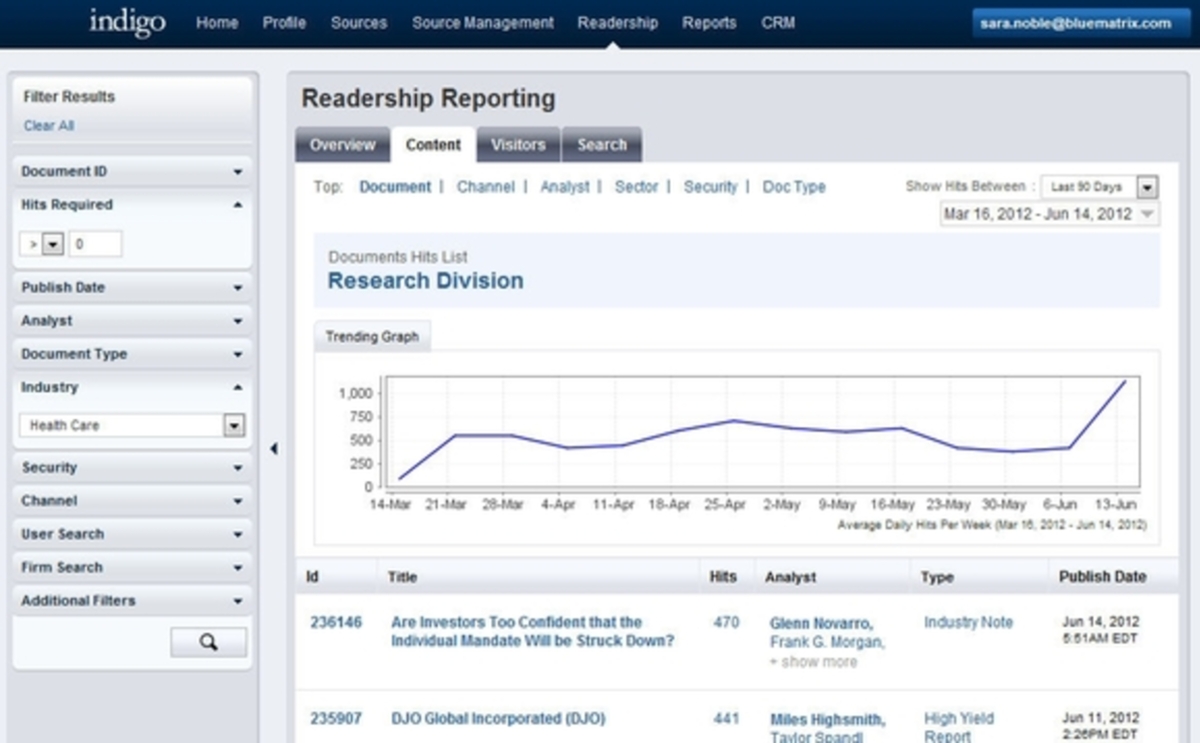Collapse the Hits Required filter
This screenshot has width=1200, height=743.
(238, 204)
